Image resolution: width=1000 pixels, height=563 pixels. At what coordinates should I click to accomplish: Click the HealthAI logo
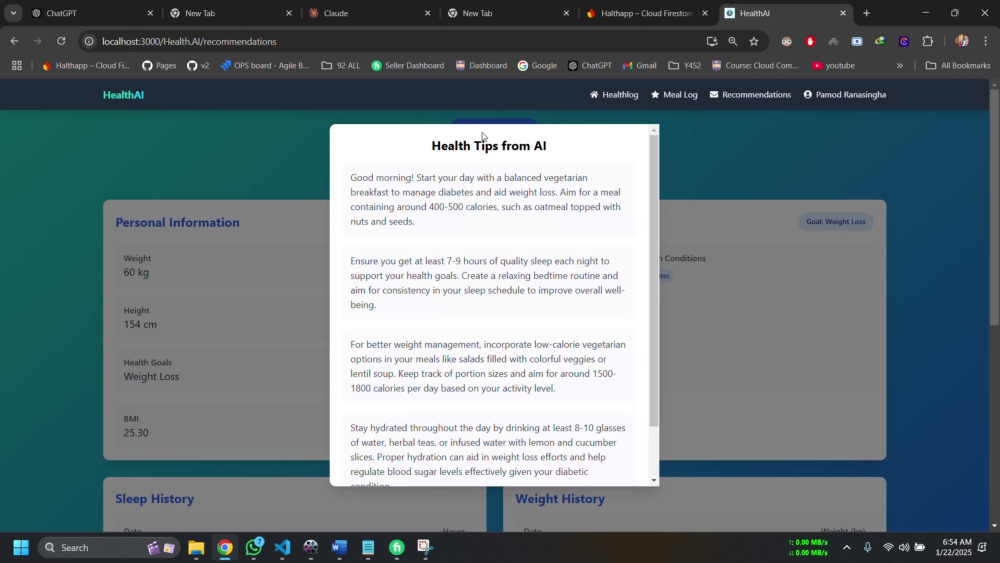123,95
